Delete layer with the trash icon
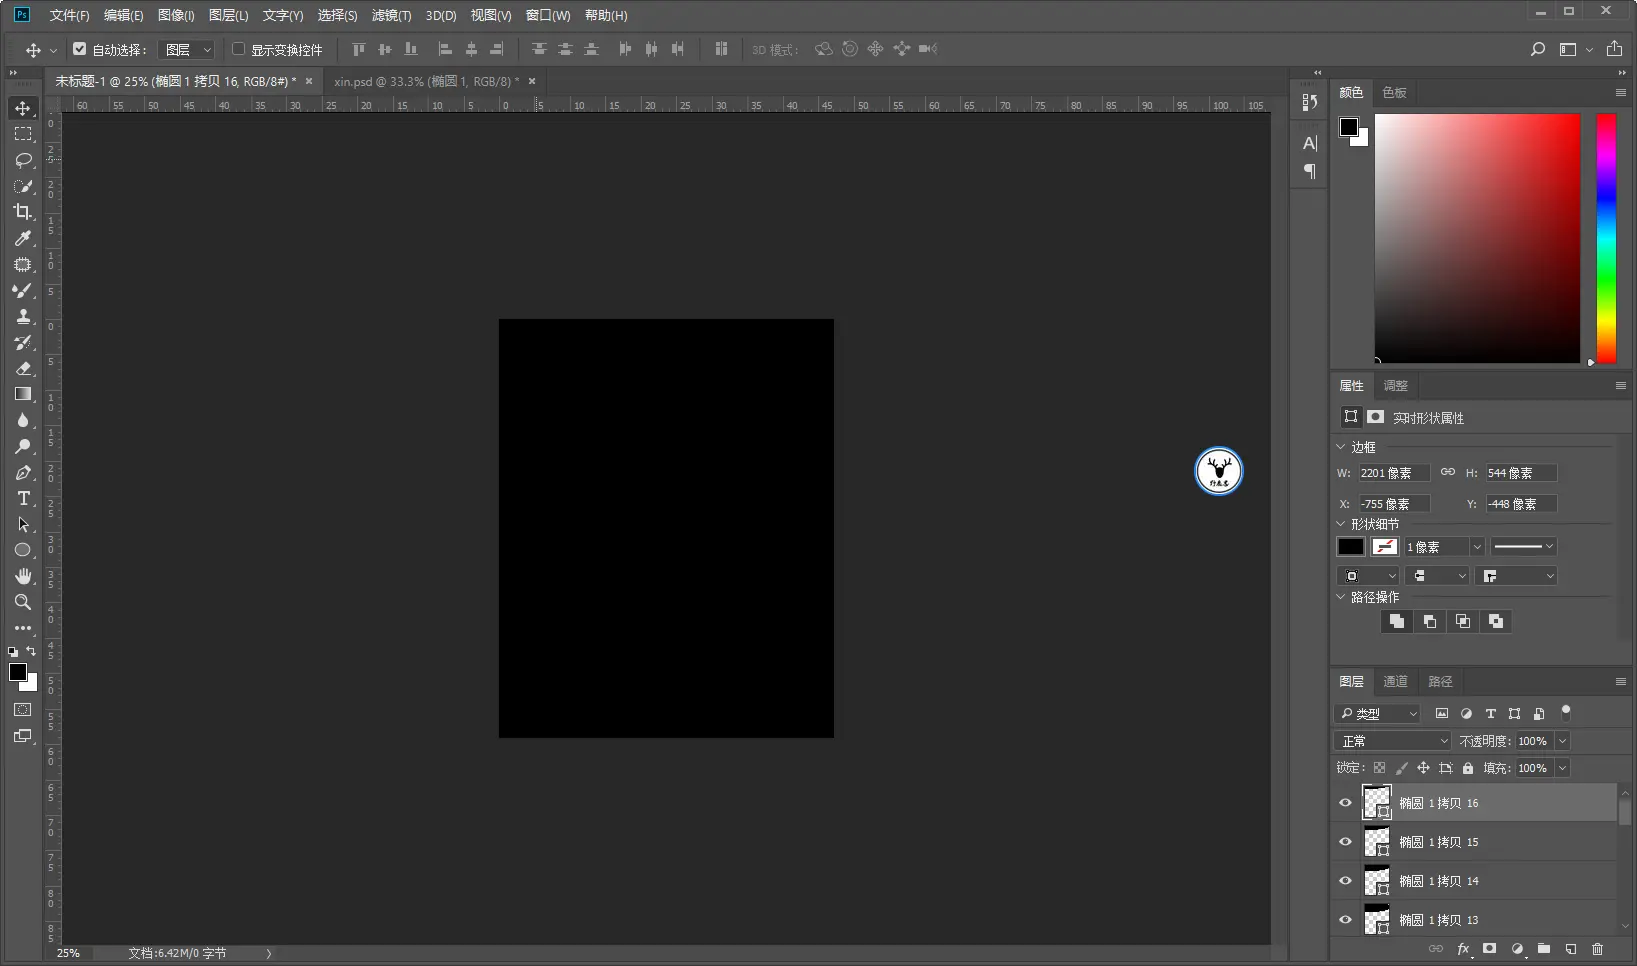The height and width of the screenshot is (966, 1637). [x=1597, y=948]
